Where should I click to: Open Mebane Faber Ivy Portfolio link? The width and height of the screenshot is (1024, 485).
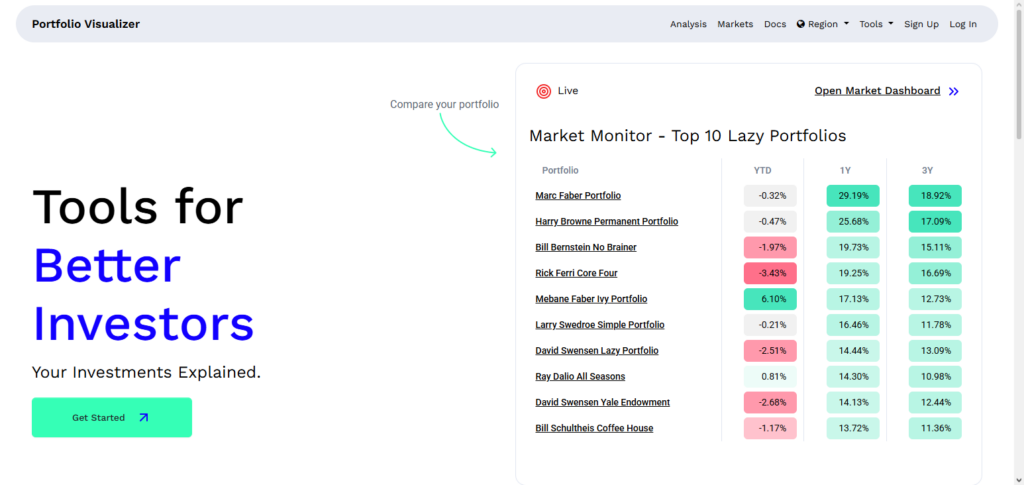point(591,299)
